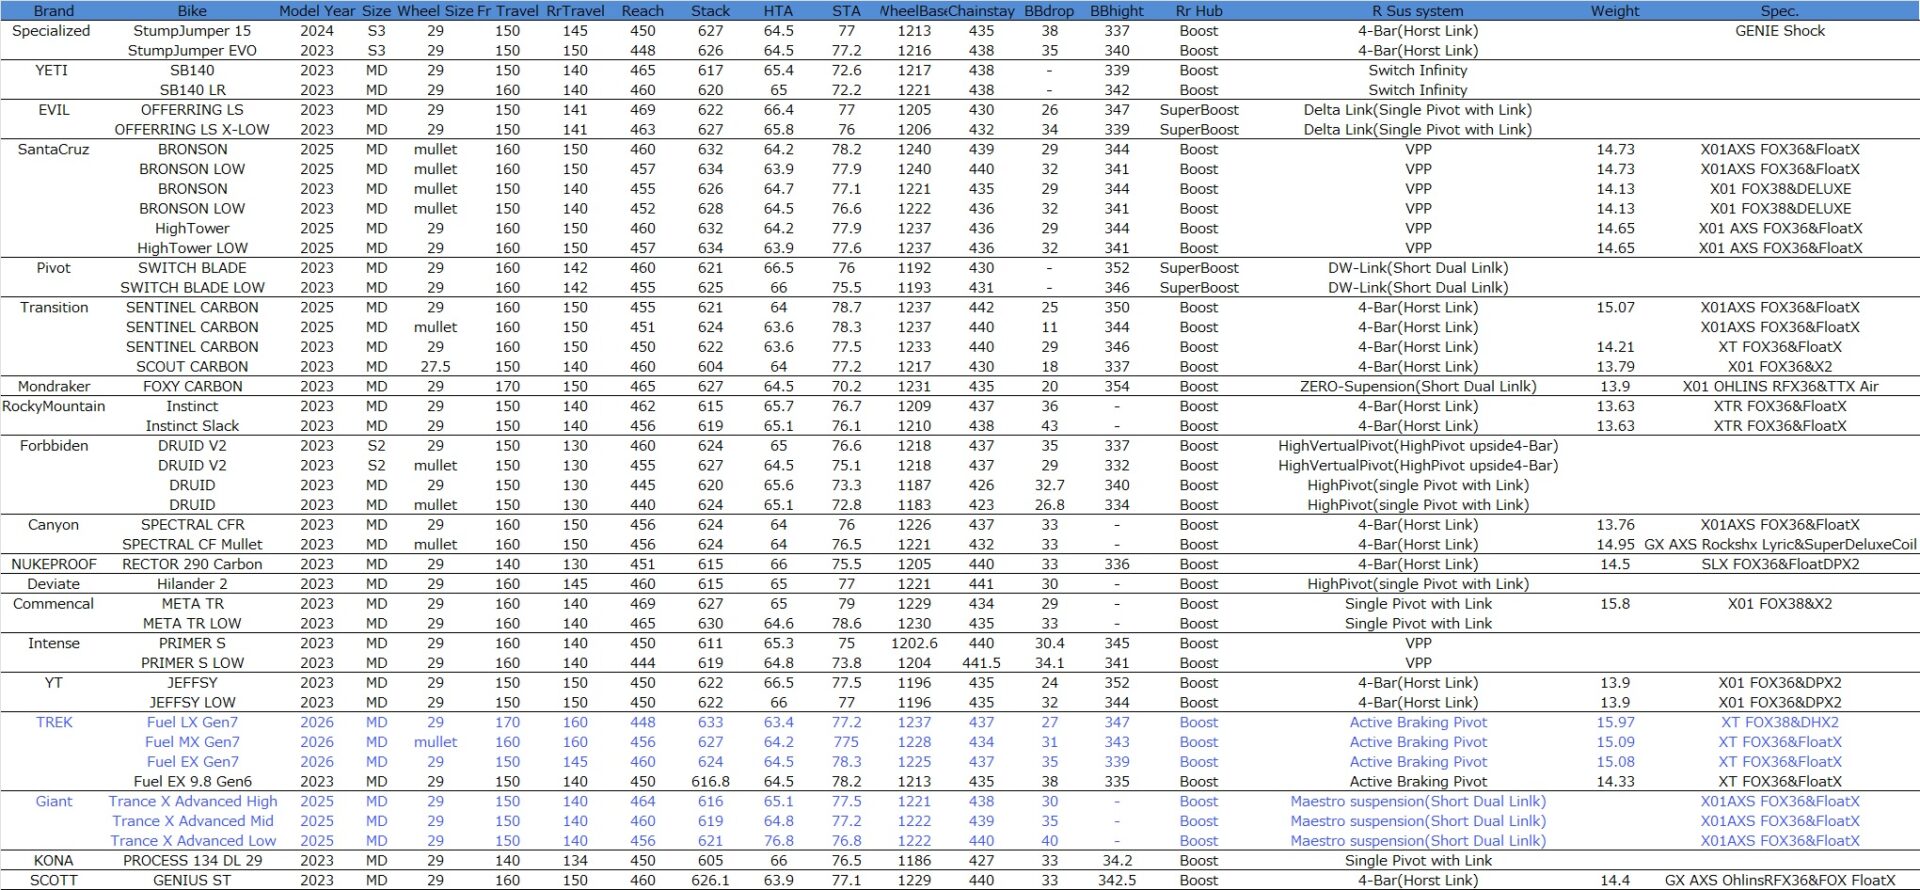Viewport: 1920px width, 890px height.
Task: Click the 'R Sus system' header
Action: tap(1417, 11)
